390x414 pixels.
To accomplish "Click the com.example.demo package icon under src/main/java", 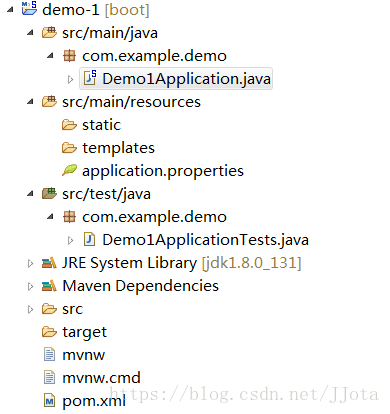I will click(69, 56).
